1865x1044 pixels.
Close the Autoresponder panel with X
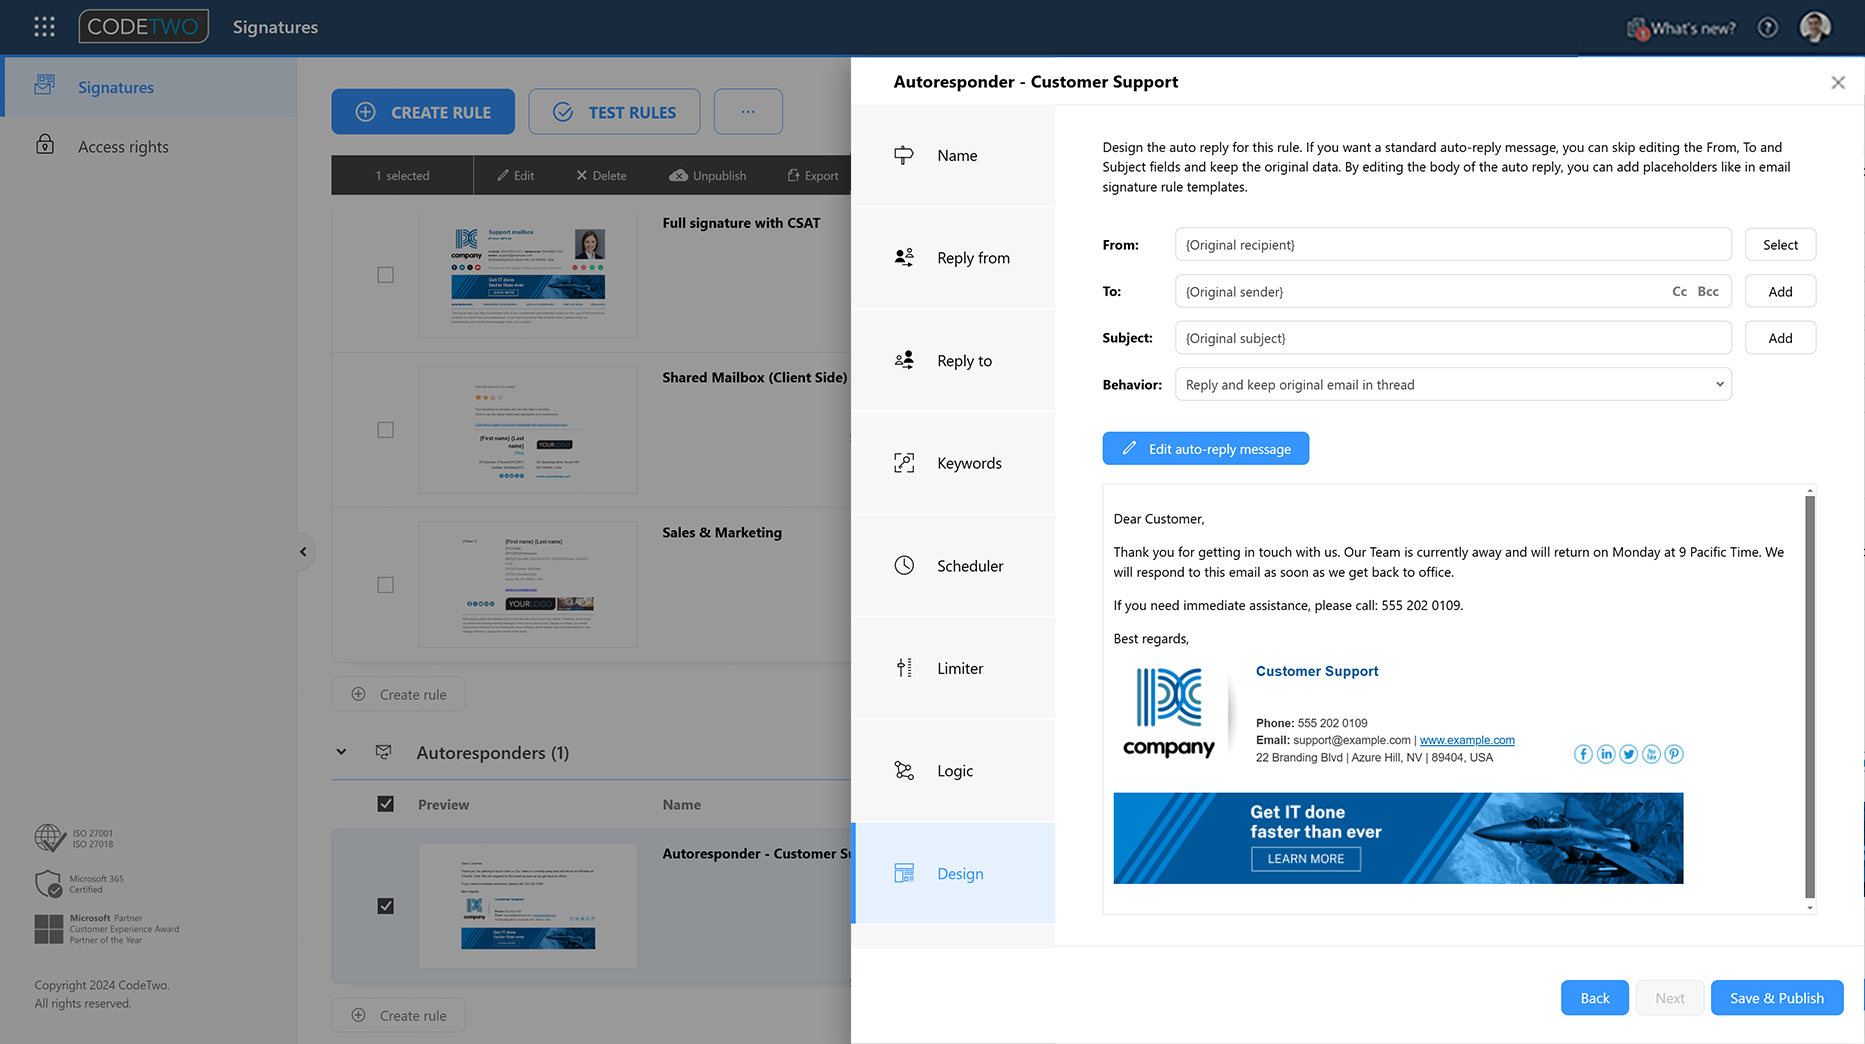(1838, 83)
